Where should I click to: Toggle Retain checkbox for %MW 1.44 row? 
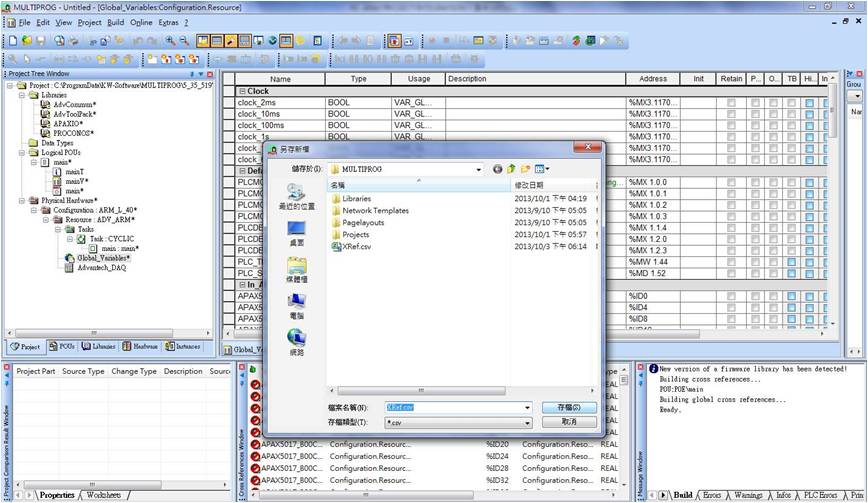(731, 262)
